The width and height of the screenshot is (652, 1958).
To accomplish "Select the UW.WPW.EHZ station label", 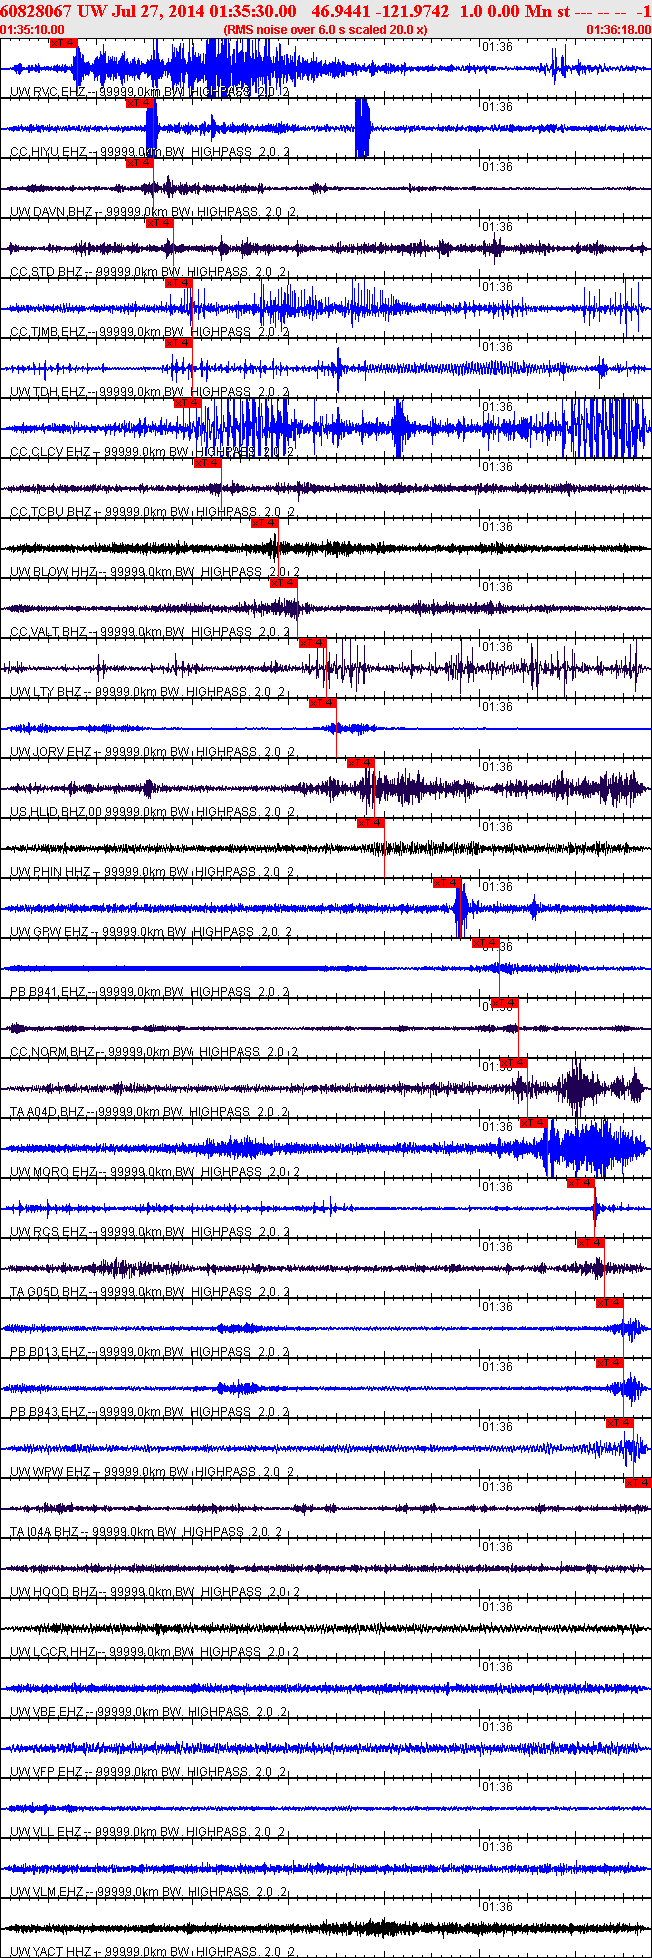I will point(50,1471).
